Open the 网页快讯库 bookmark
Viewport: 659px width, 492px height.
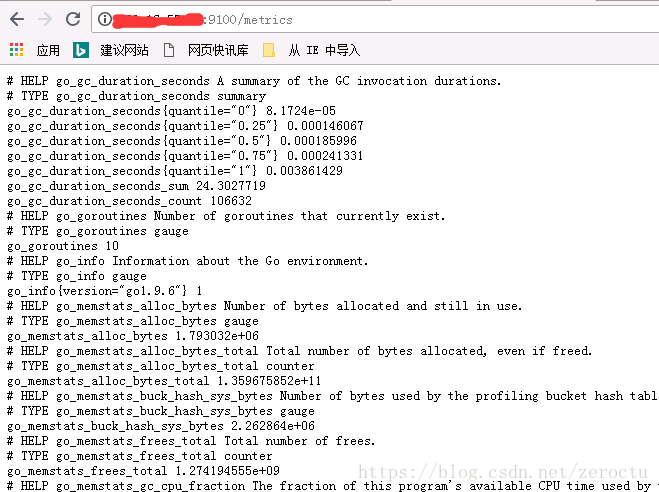tap(218, 50)
